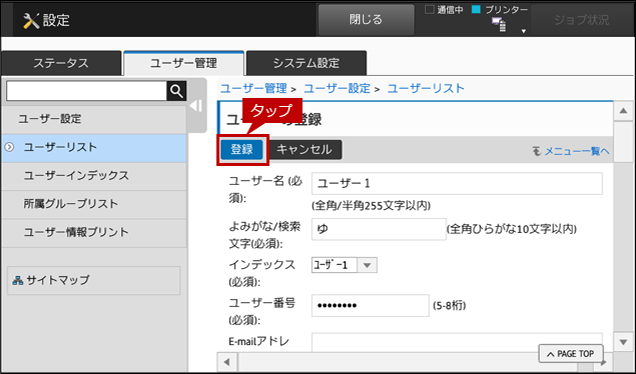The height and width of the screenshot is (374, 636).
Task: Click the arrow icon beside ユーザーリスト
Action: (9, 147)
